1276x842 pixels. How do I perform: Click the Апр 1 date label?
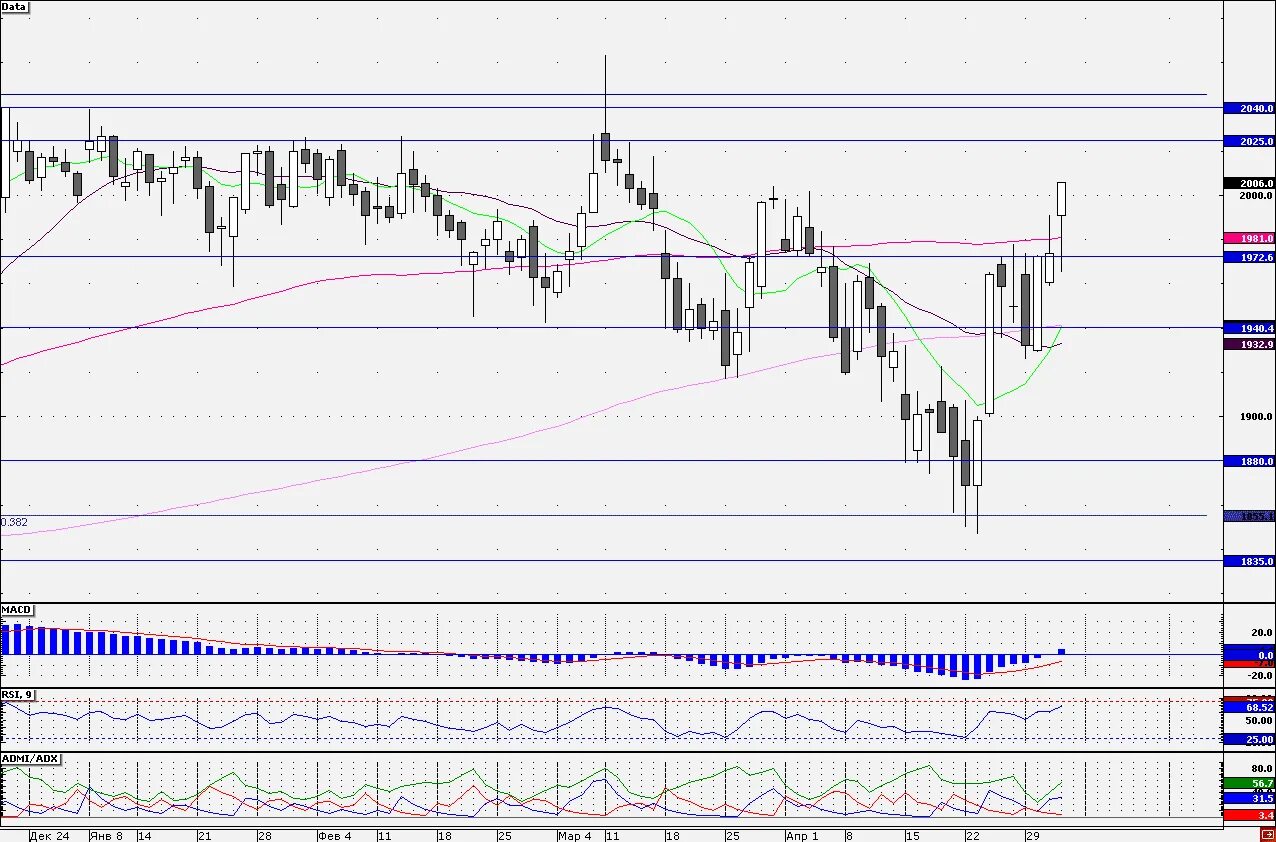tap(802, 835)
